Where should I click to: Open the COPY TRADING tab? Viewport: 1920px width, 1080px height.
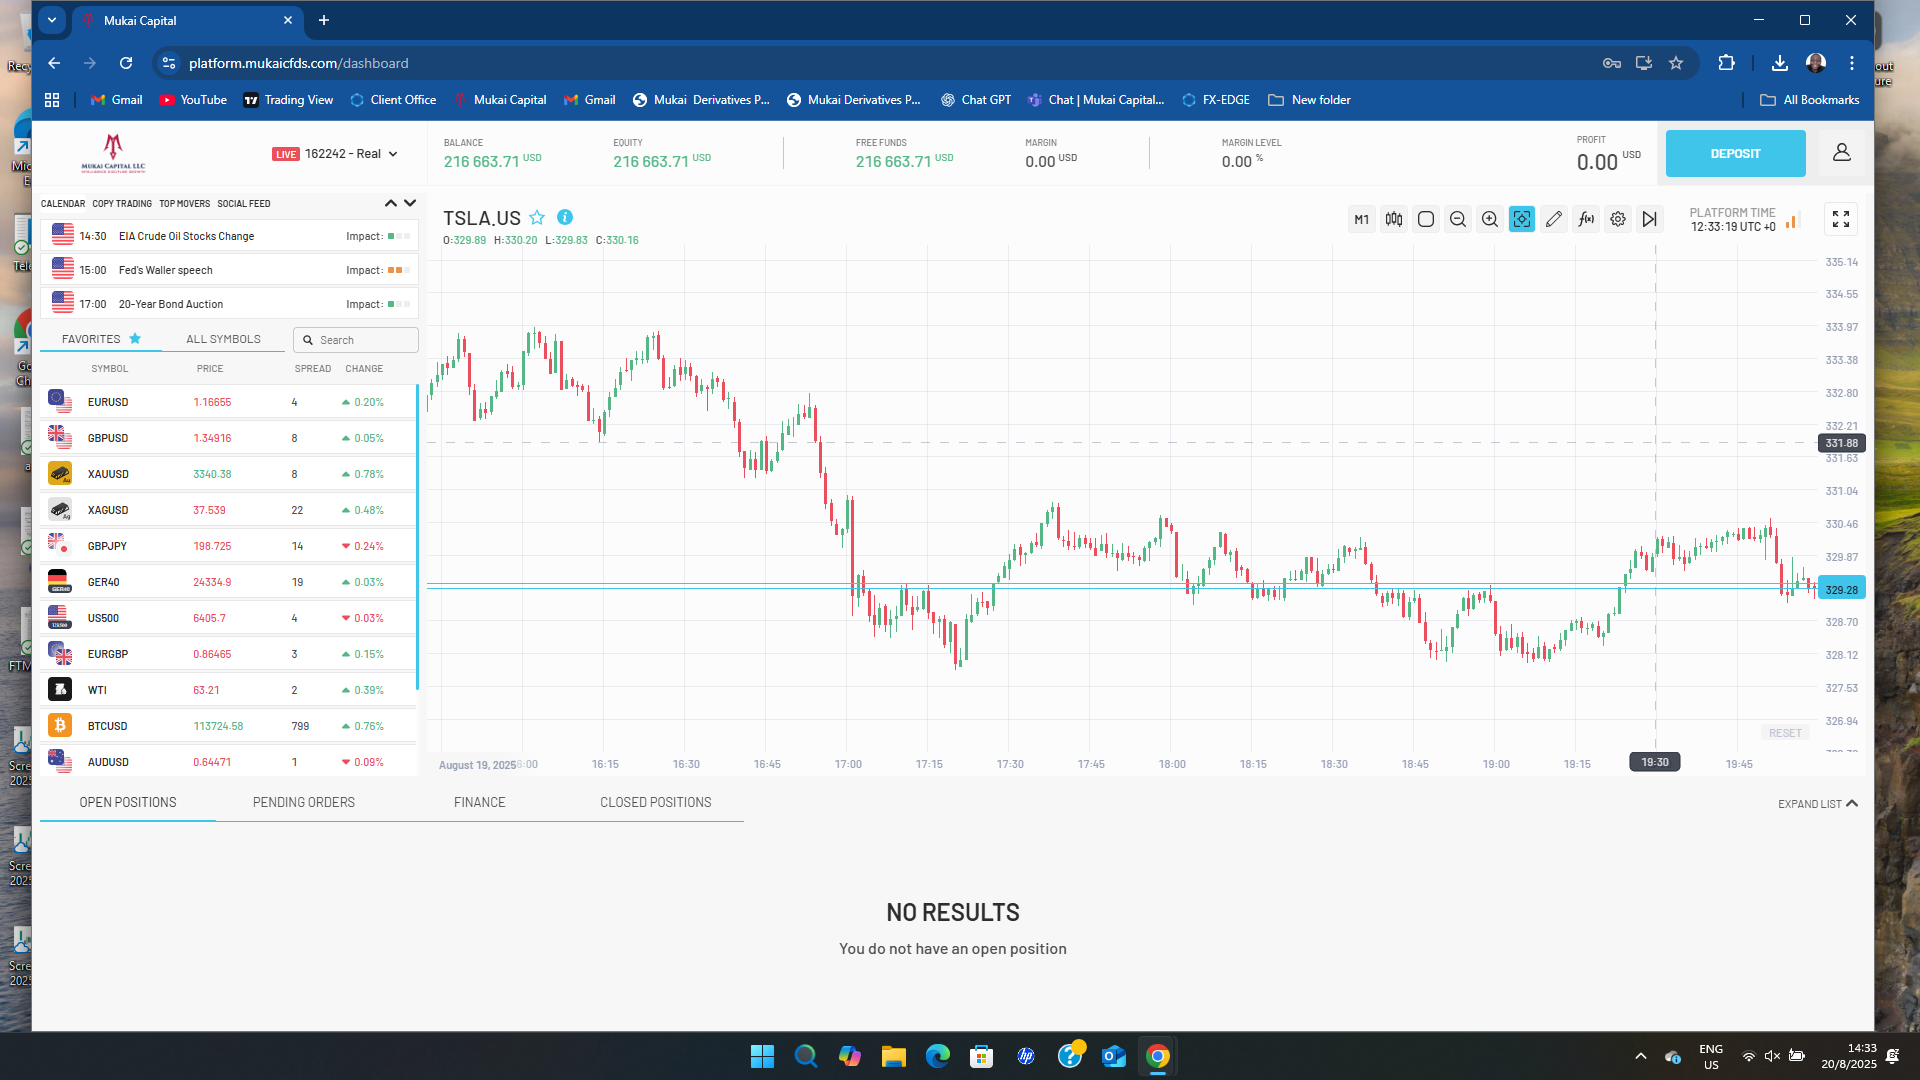122,204
